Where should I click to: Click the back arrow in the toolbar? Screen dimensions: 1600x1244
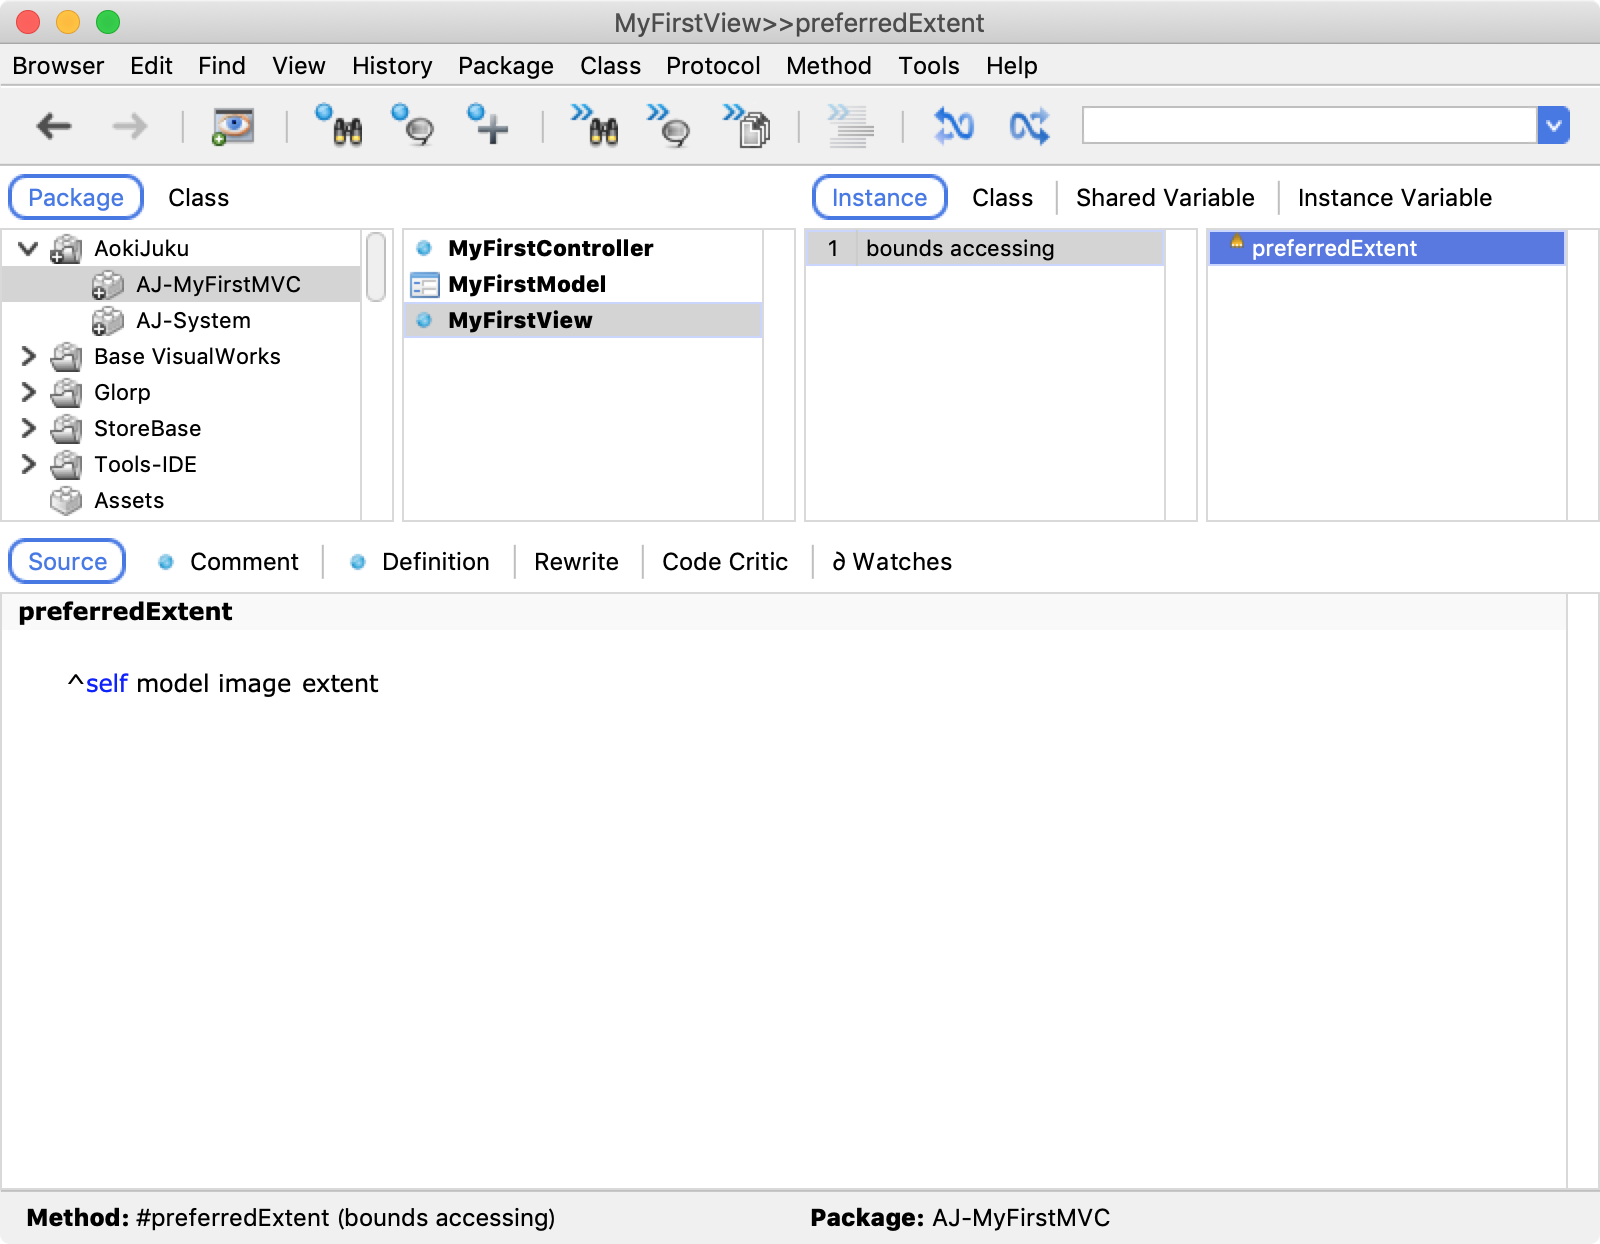[54, 126]
